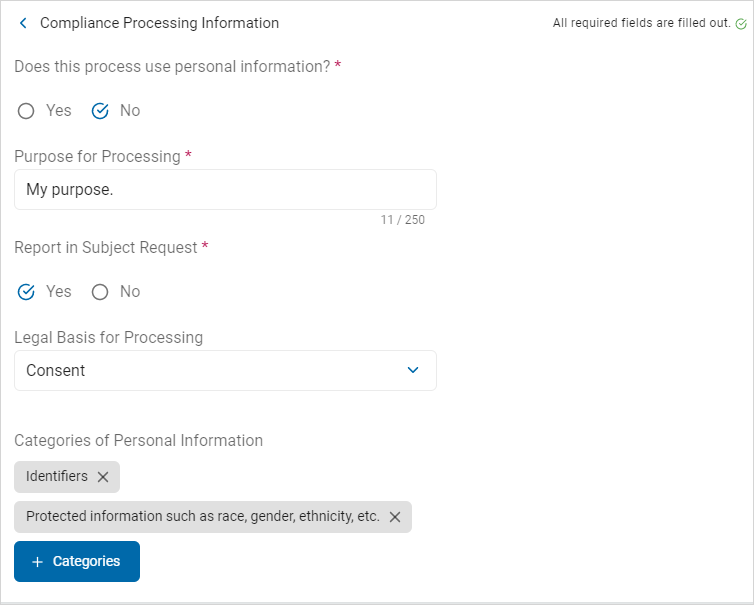The image size is (754, 605).
Task: Click the Purpose for Processing text field
Action: 225,189
